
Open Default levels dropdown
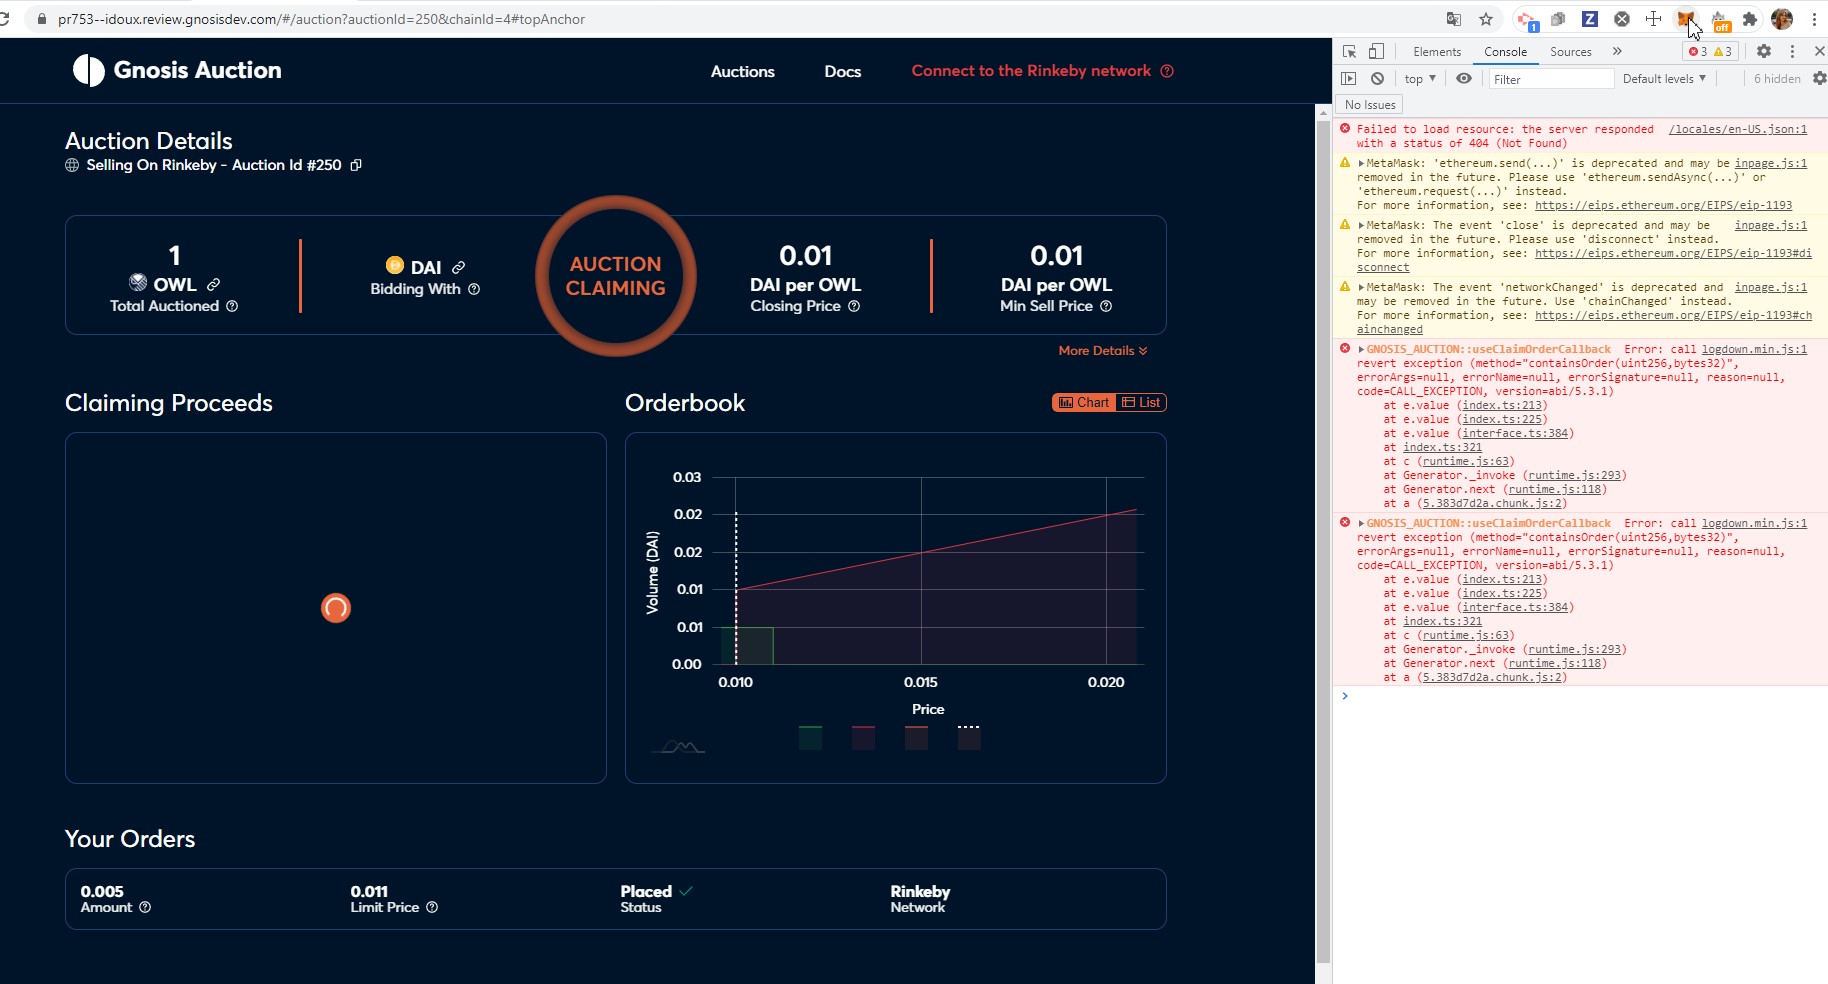pos(1664,78)
